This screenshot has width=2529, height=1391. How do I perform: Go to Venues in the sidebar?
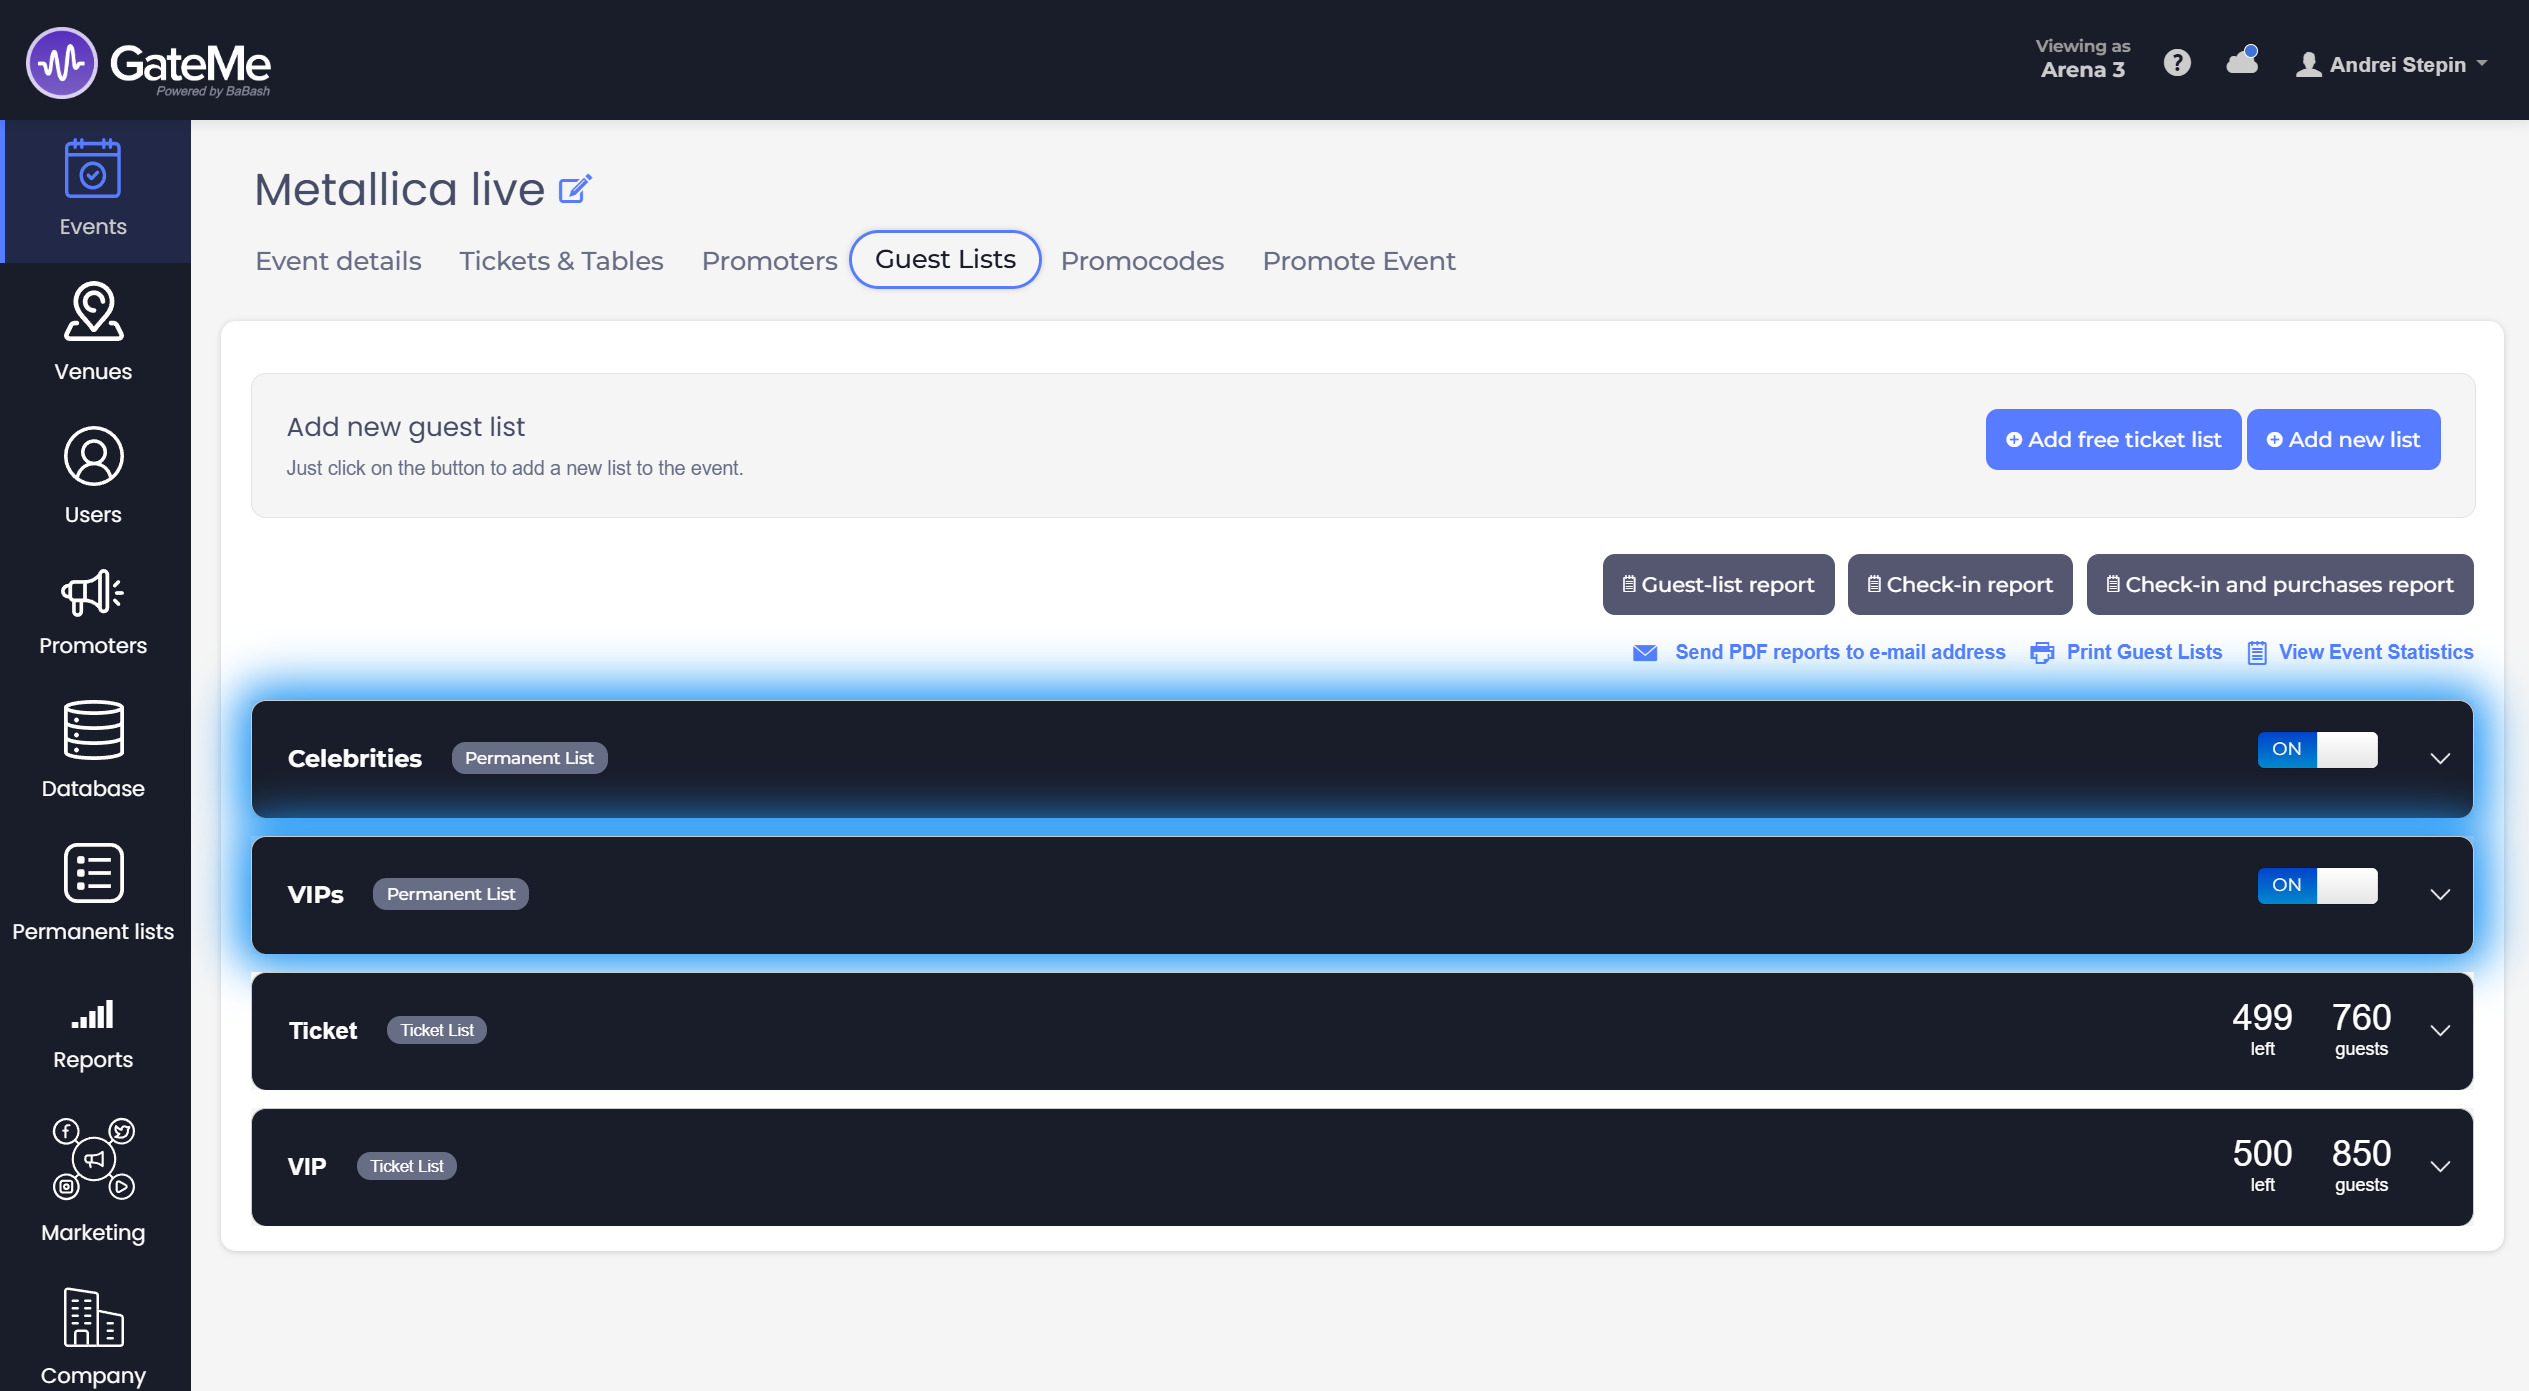pos(93,333)
